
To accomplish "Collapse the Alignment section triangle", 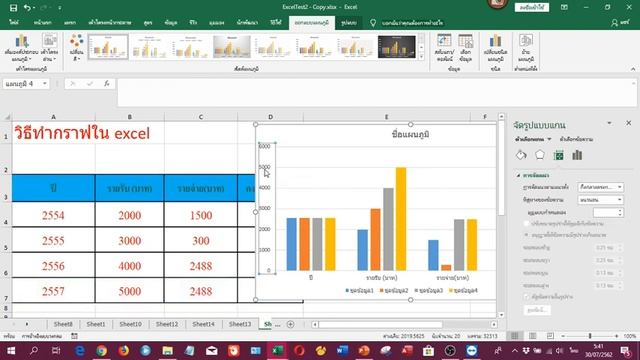I will 518,175.
